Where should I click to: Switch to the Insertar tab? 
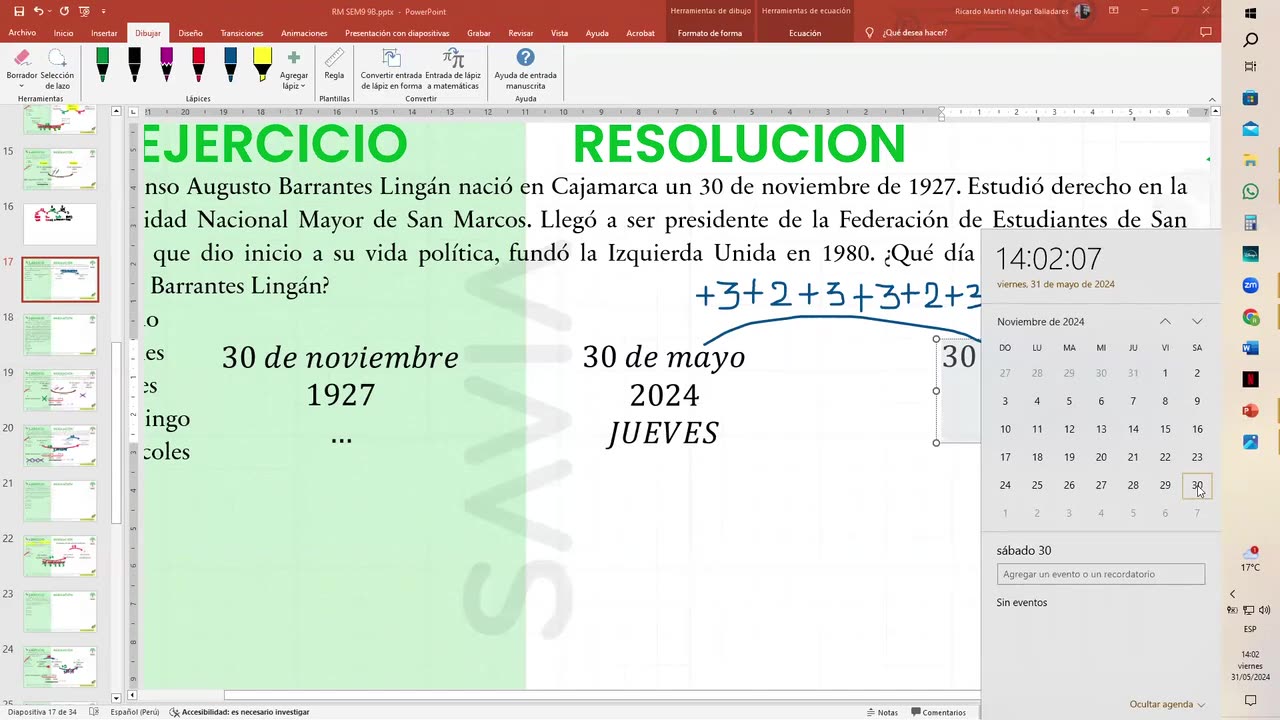(104, 33)
